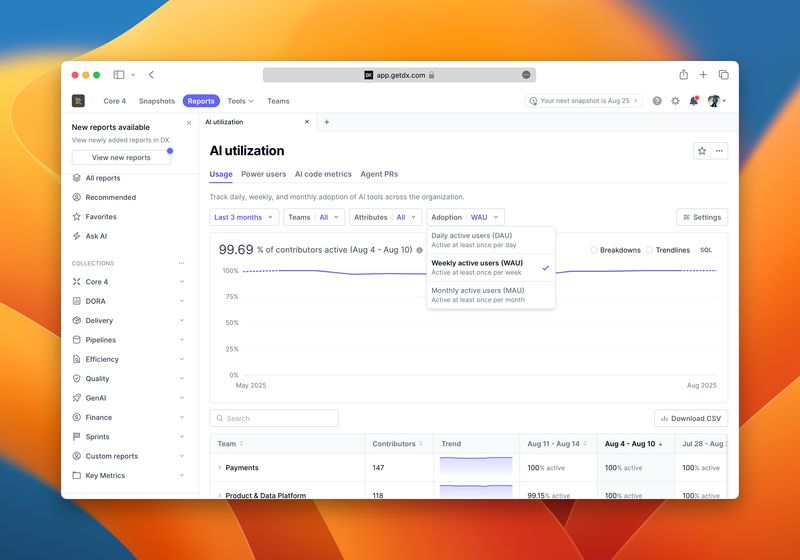Open the Teams filter dropdown

(x=314, y=217)
